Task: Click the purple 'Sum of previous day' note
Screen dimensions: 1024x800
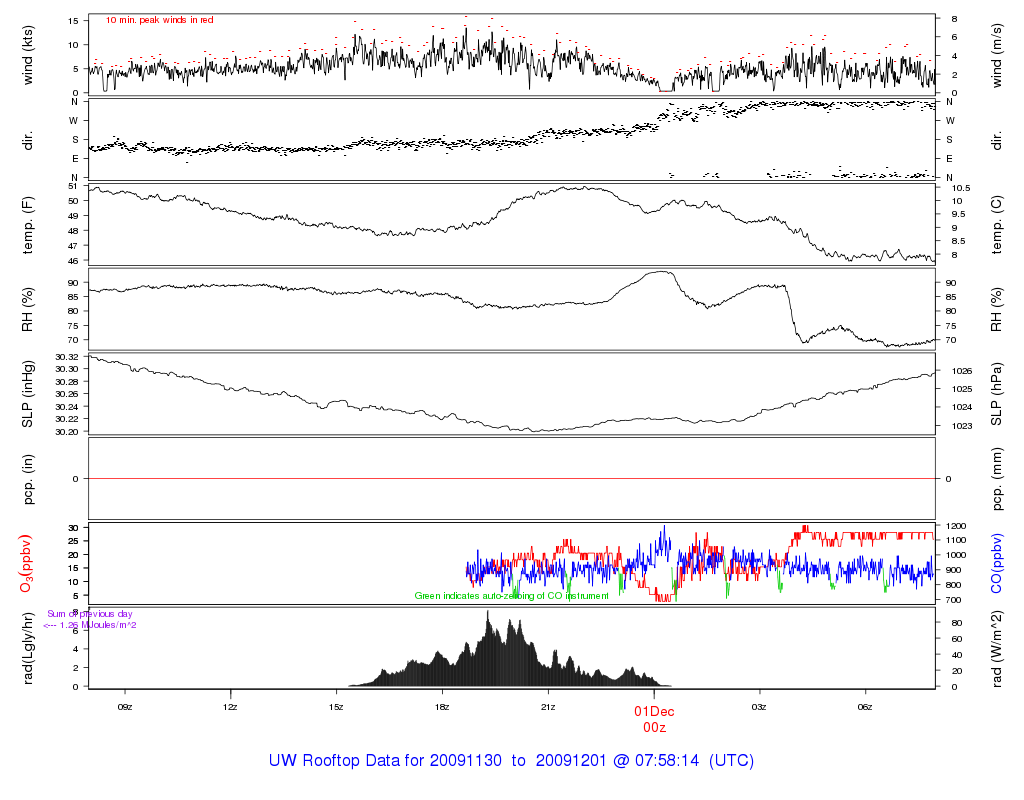Action: [x=89, y=614]
